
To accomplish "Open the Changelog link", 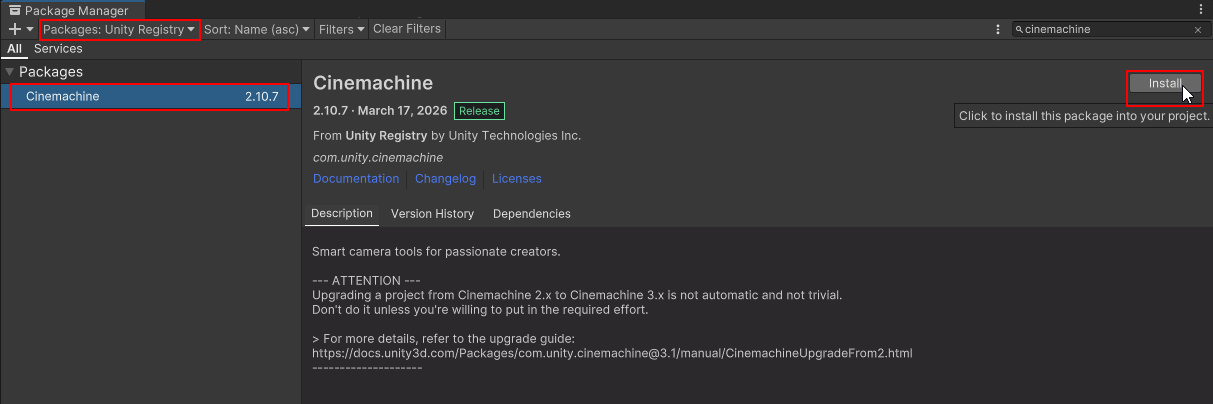I will pyautogui.click(x=446, y=179).
